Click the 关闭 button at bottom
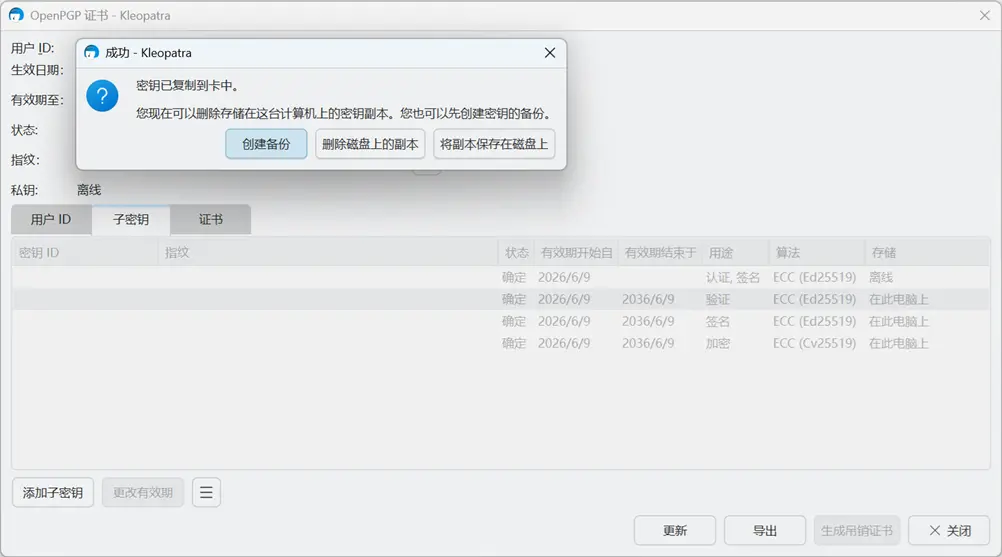Viewport: 1002px width, 557px height. (950, 530)
